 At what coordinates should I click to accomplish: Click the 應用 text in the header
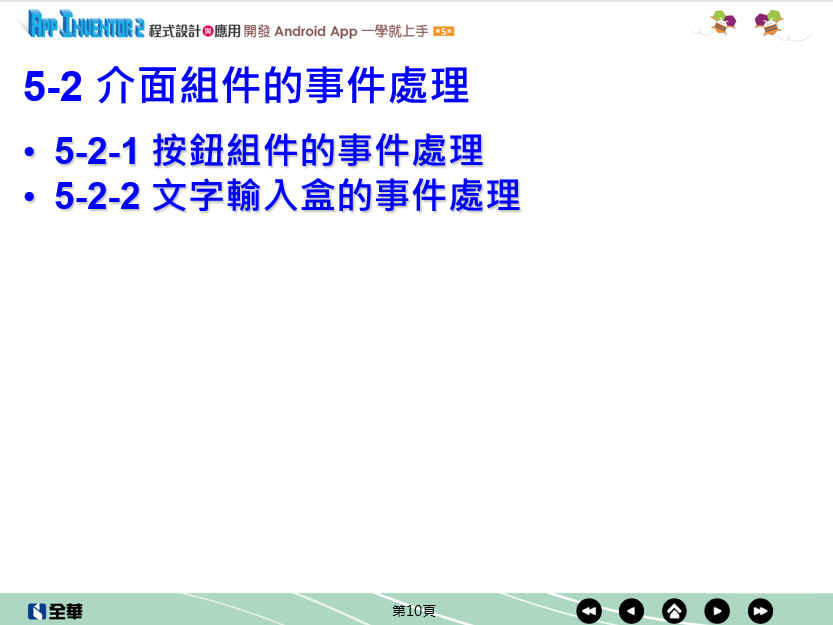pos(227,31)
